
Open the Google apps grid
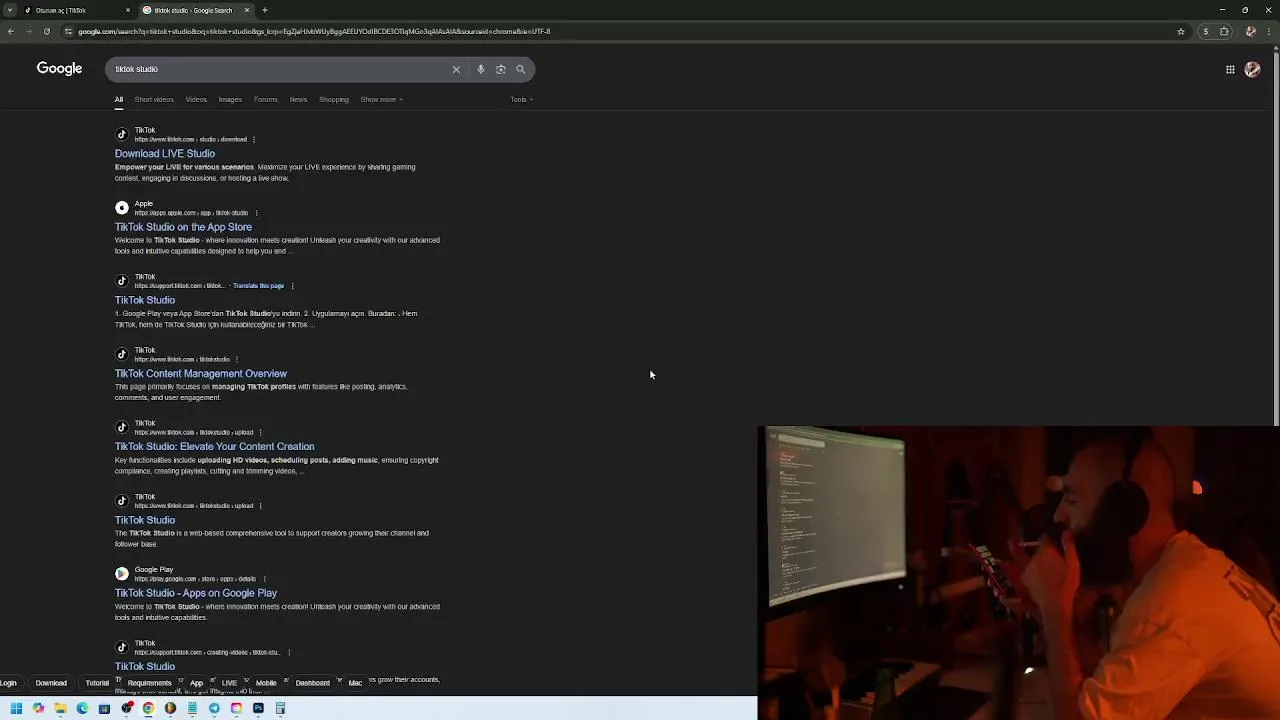(x=1230, y=69)
